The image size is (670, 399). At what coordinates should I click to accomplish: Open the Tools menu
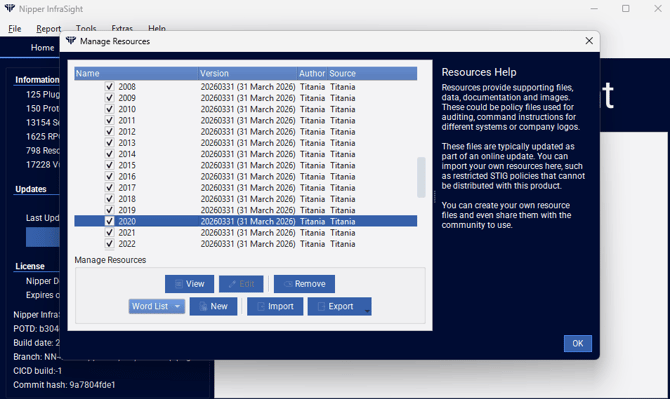pyautogui.click(x=86, y=28)
